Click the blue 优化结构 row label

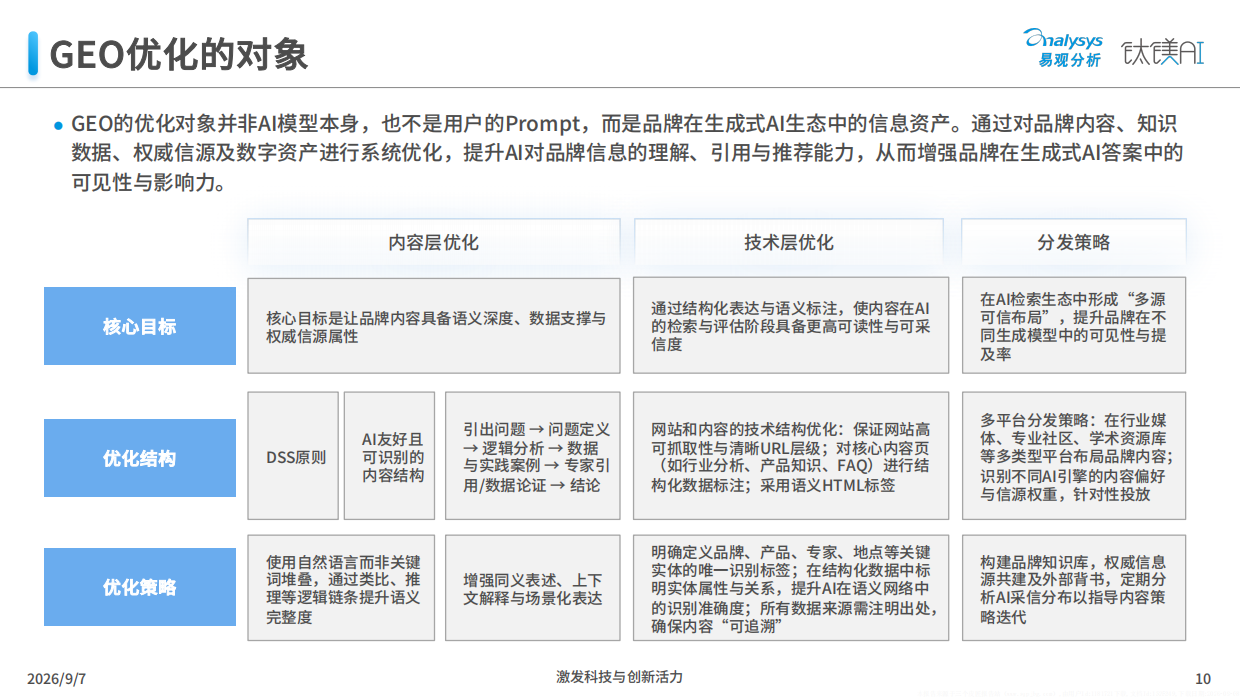(x=140, y=458)
